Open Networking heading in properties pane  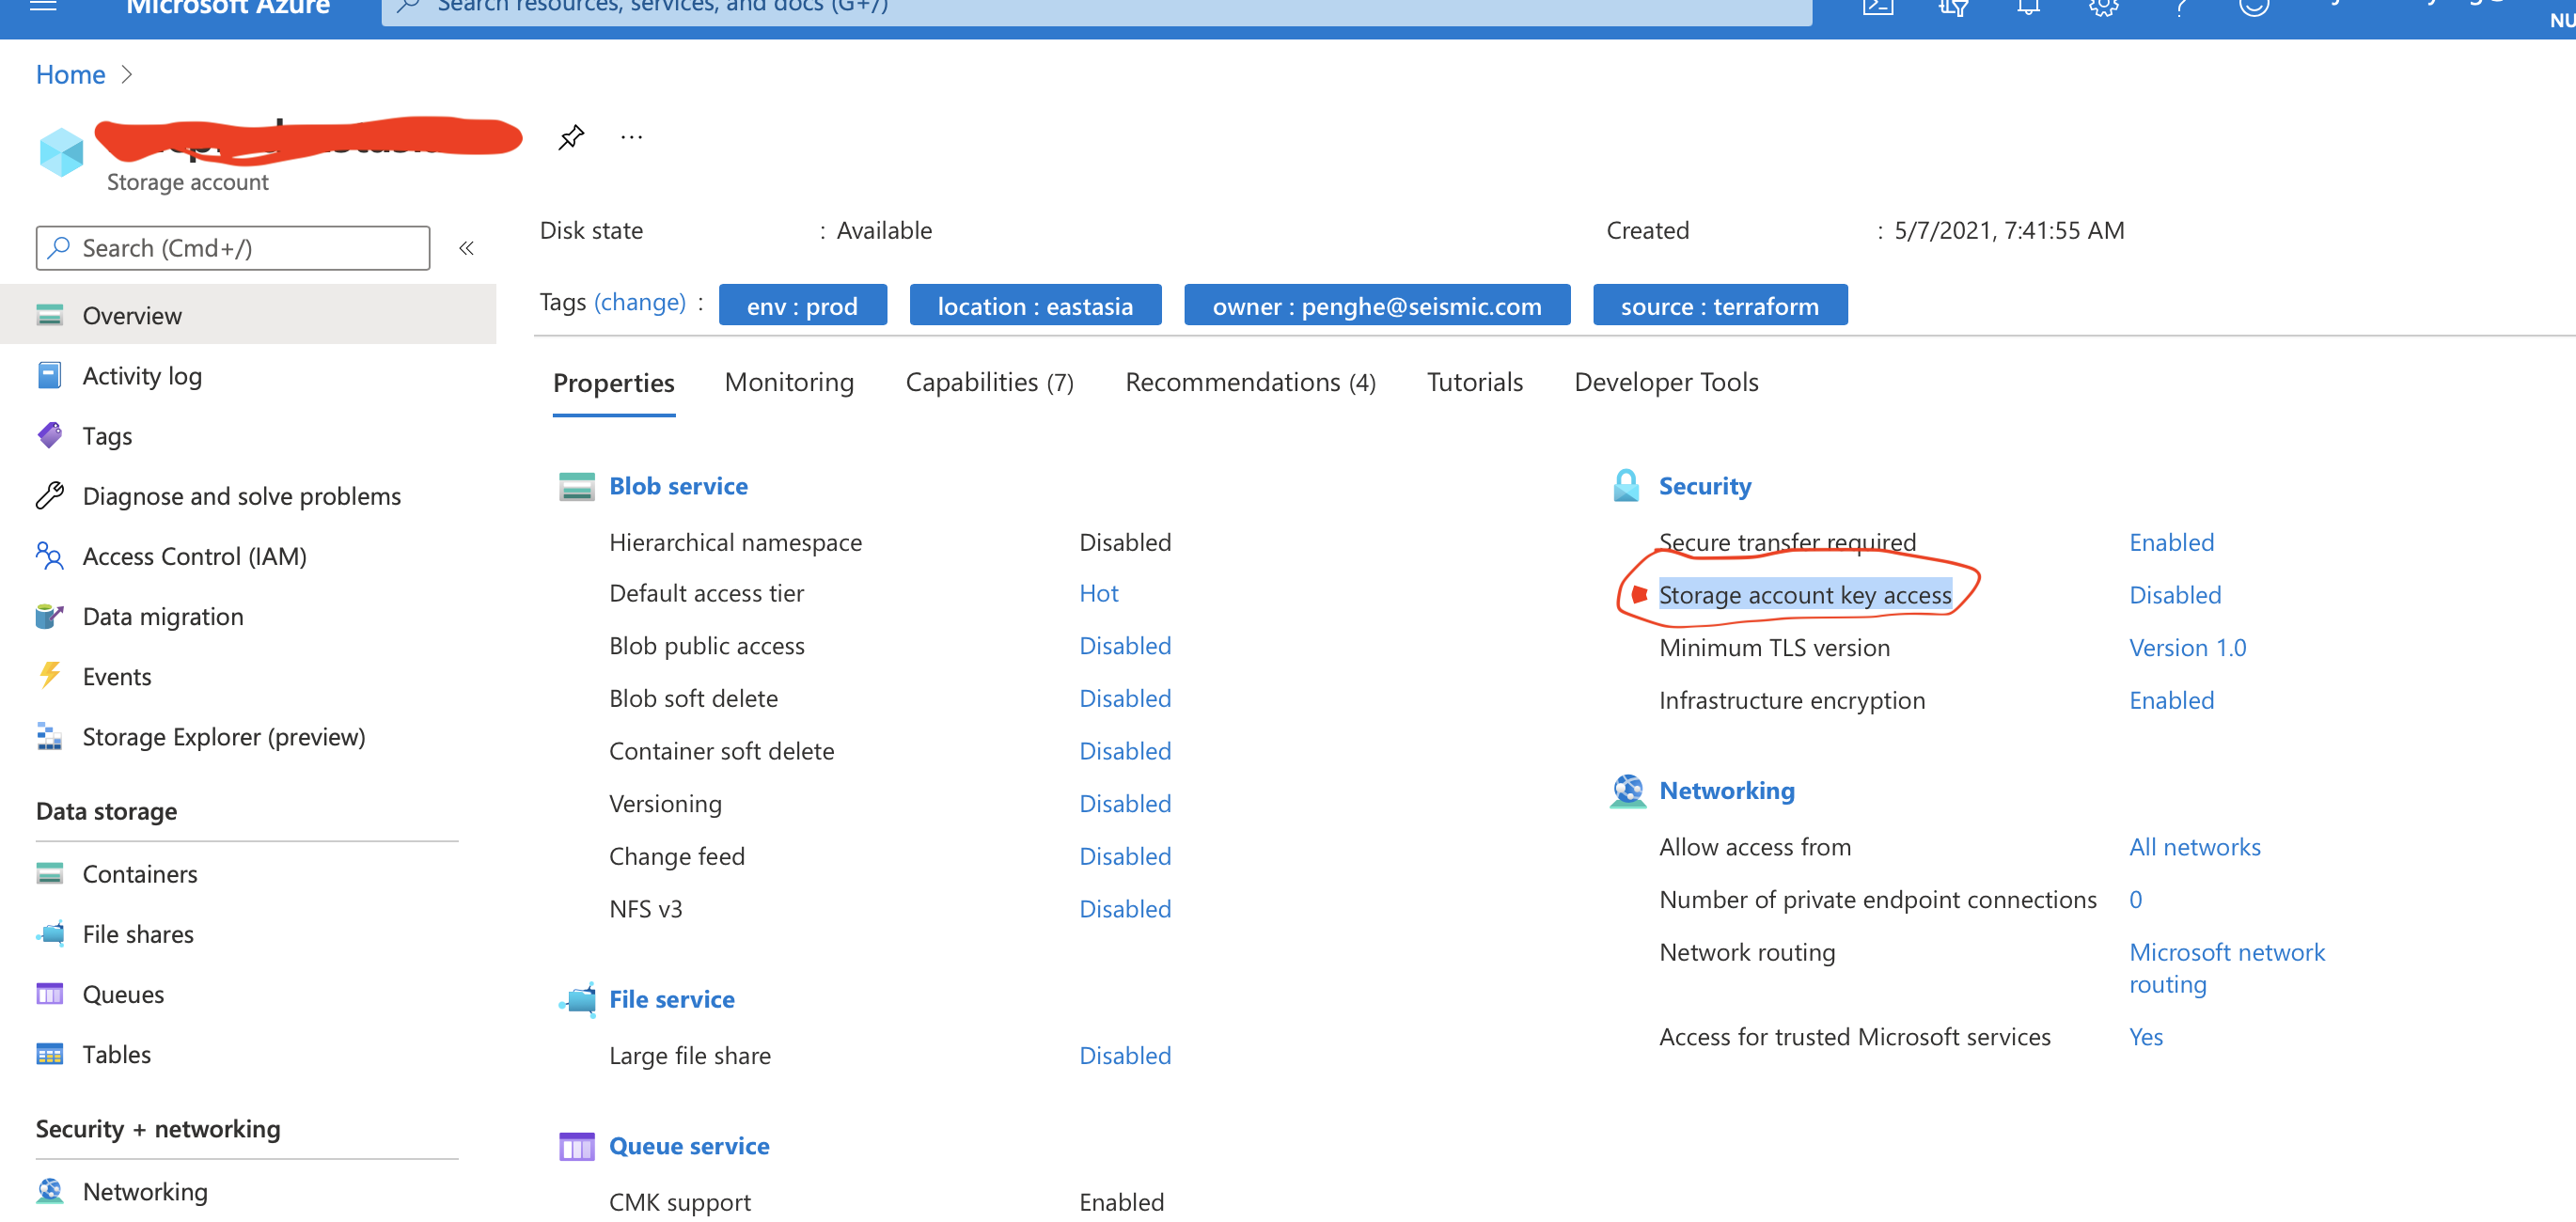point(1727,791)
